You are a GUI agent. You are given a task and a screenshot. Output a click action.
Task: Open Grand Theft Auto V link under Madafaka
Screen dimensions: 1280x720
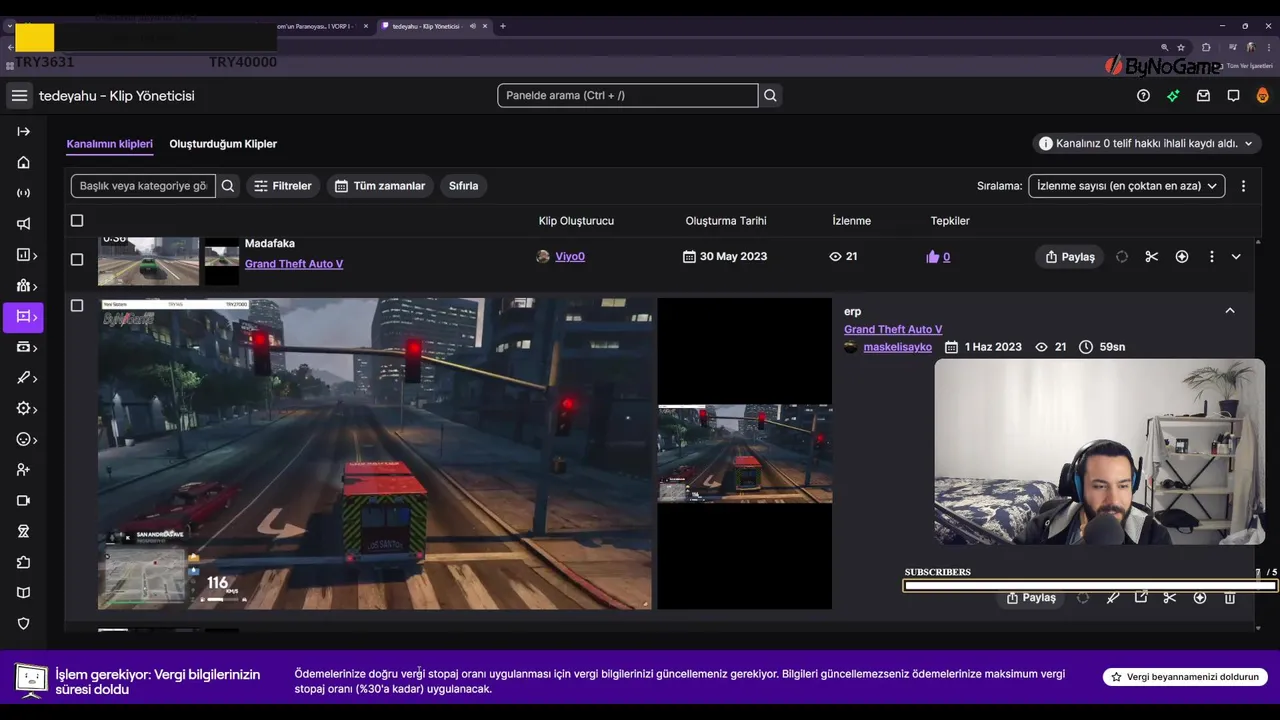294,264
